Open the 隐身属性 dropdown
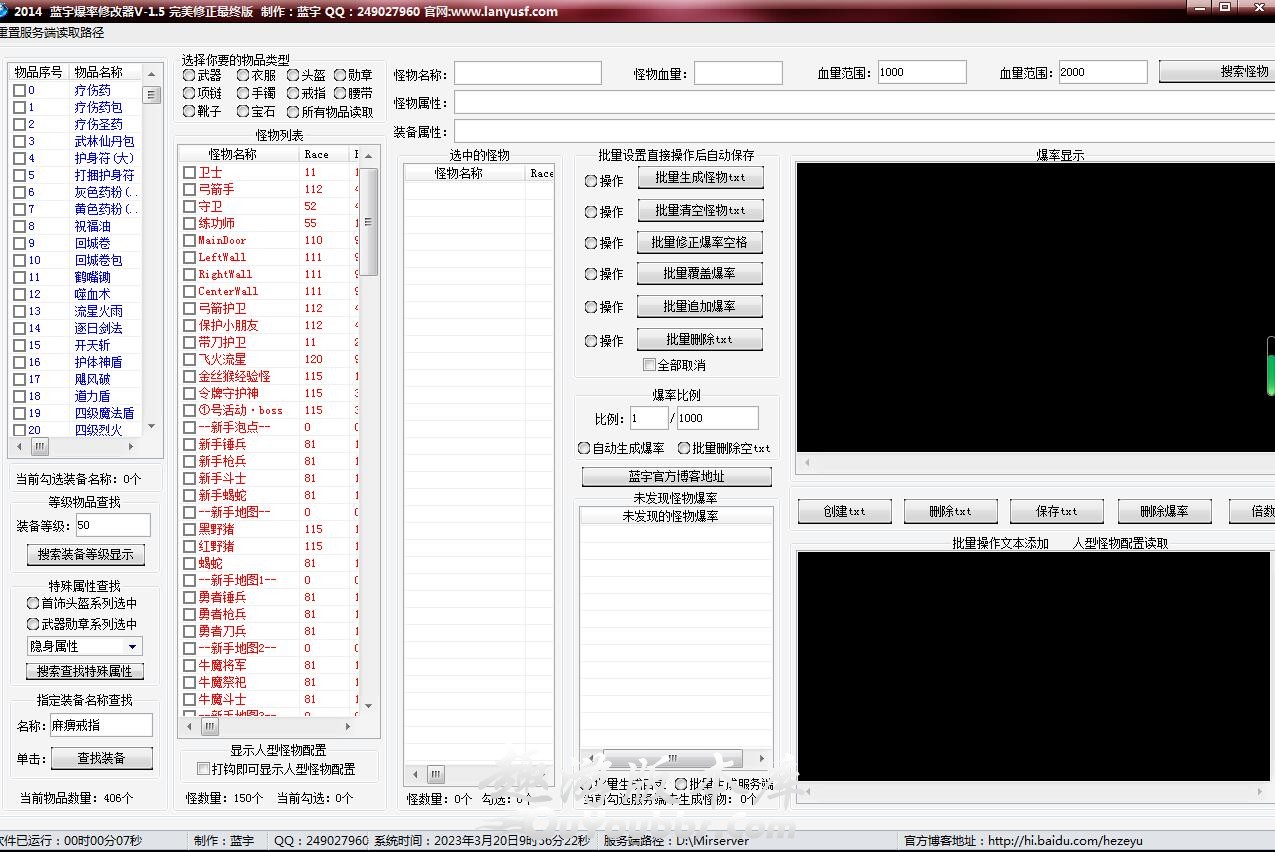Screen dimensions: 1275x852 click(x=132, y=647)
